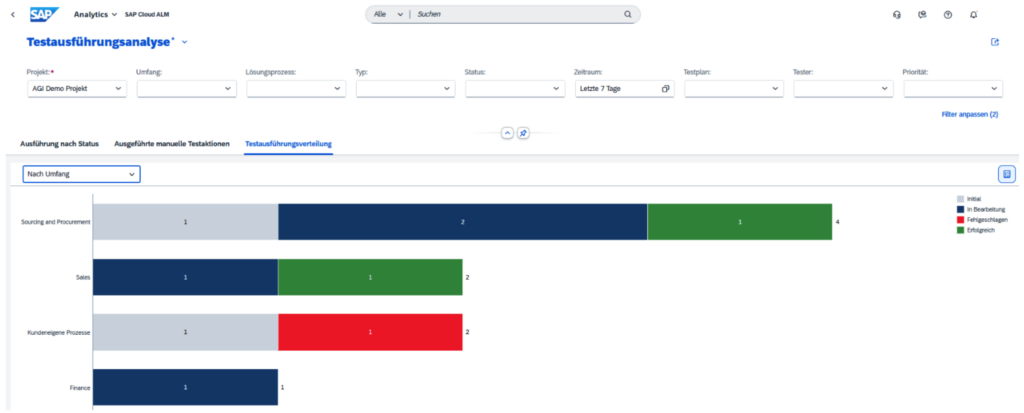1024x413 pixels.
Task: Open the feedback icon in header
Action: click(922, 14)
